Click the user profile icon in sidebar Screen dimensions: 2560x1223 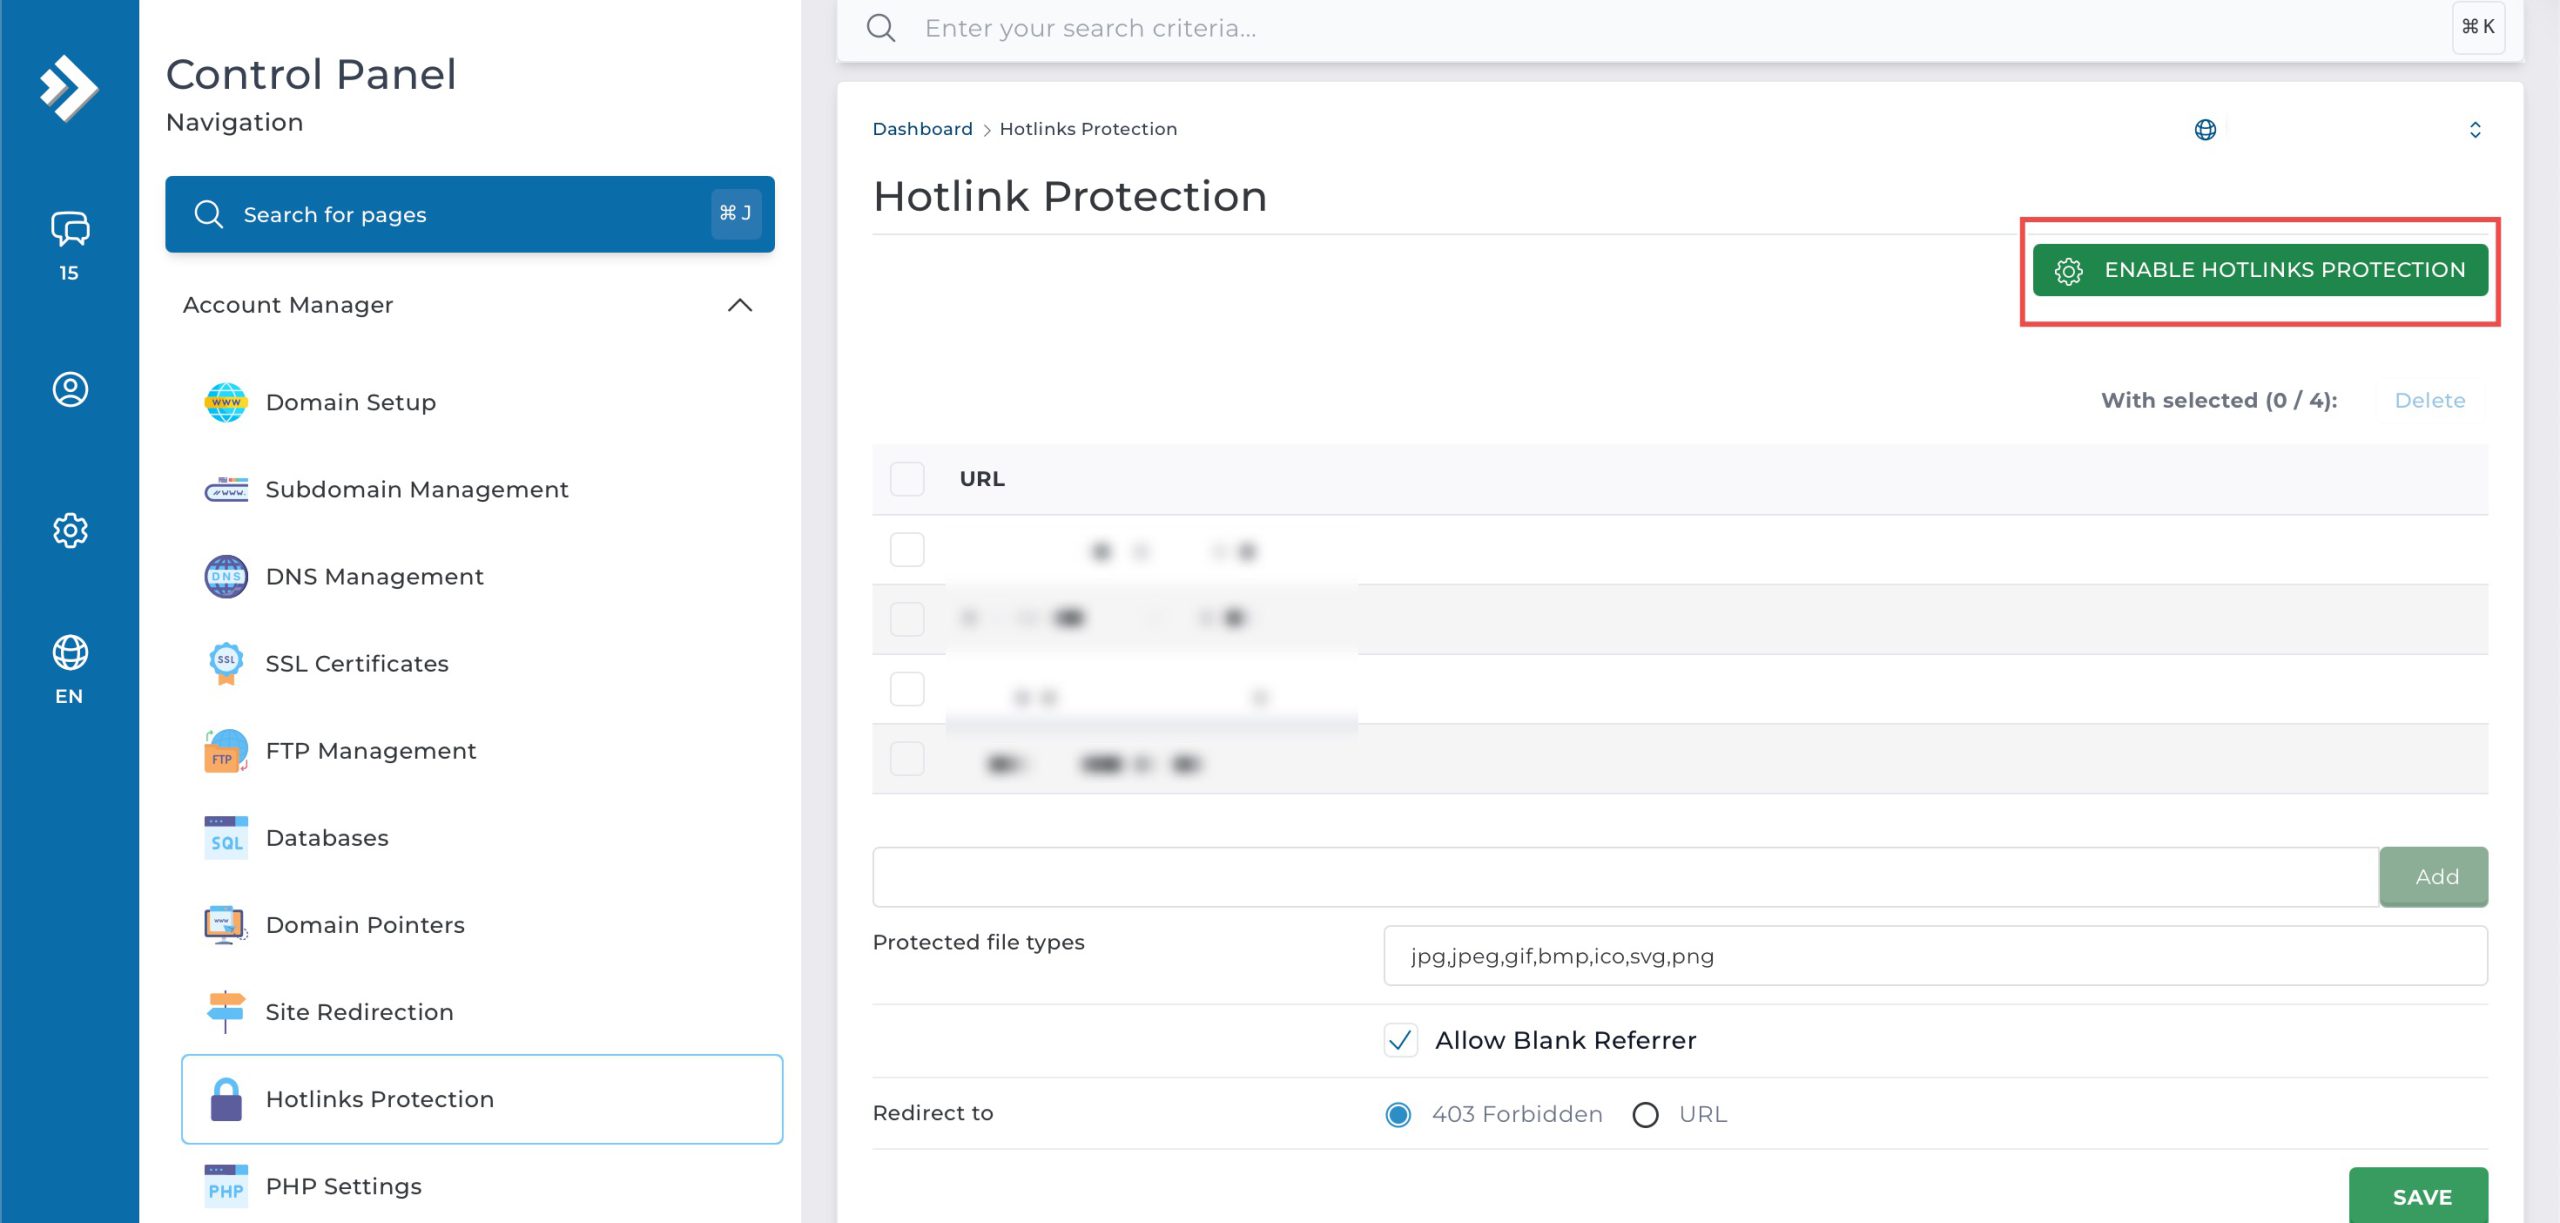(x=69, y=389)
